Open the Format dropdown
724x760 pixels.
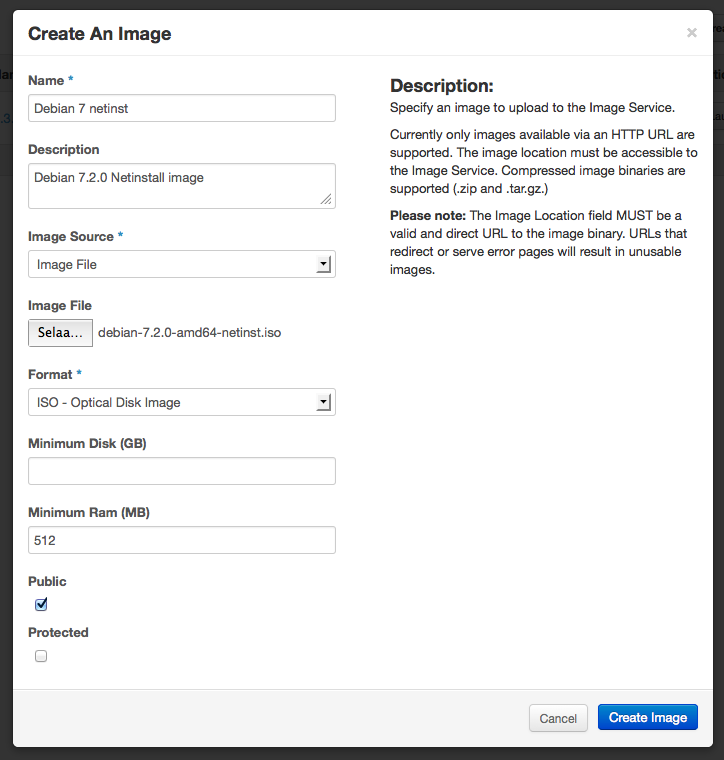182,402
